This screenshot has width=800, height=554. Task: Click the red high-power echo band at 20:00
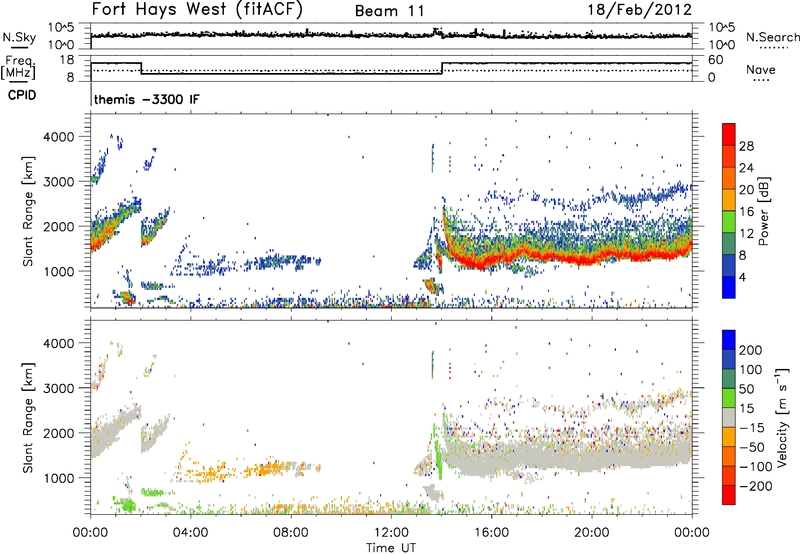coord(591,259)
